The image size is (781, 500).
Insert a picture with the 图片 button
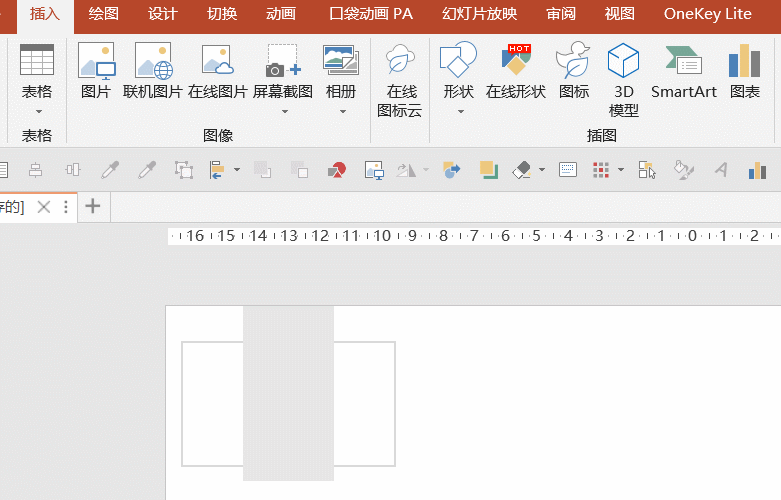click(97, 70)
